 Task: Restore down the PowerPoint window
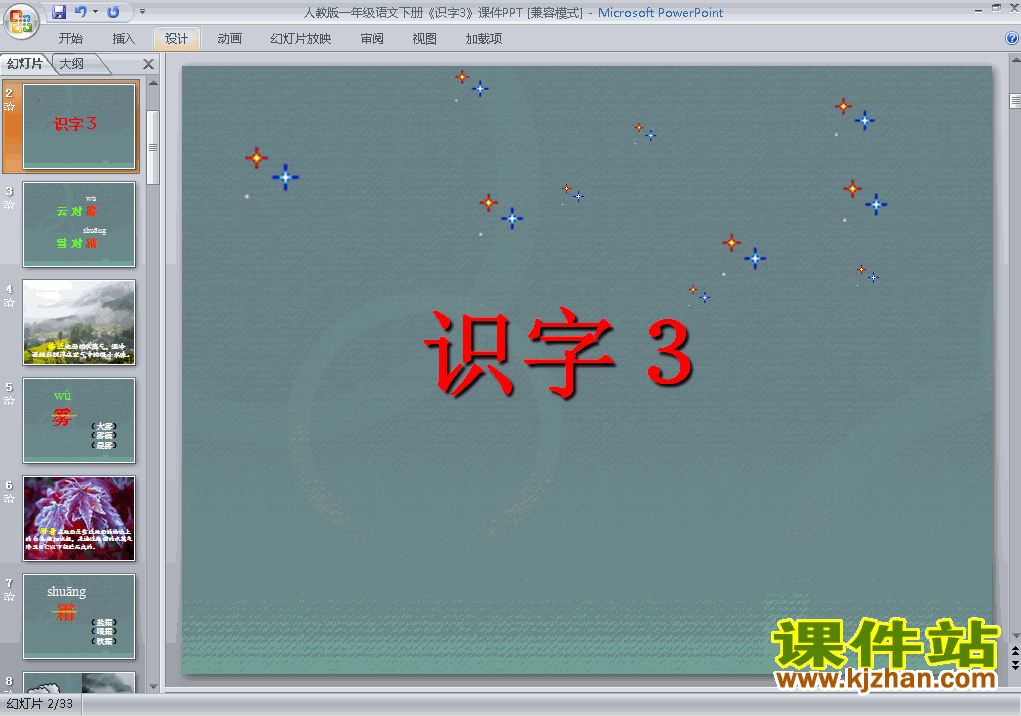[x=996, y=8]
